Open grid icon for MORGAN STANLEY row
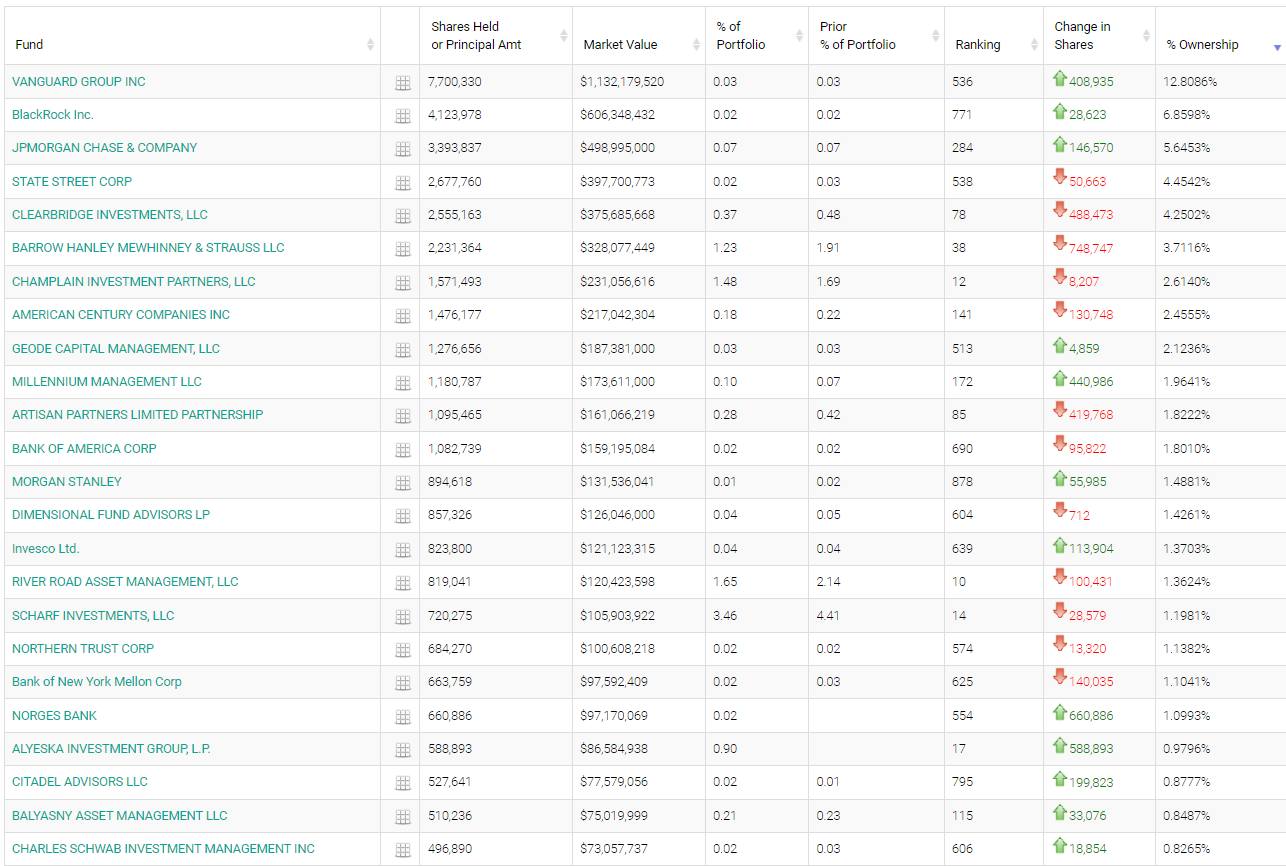 403,483
